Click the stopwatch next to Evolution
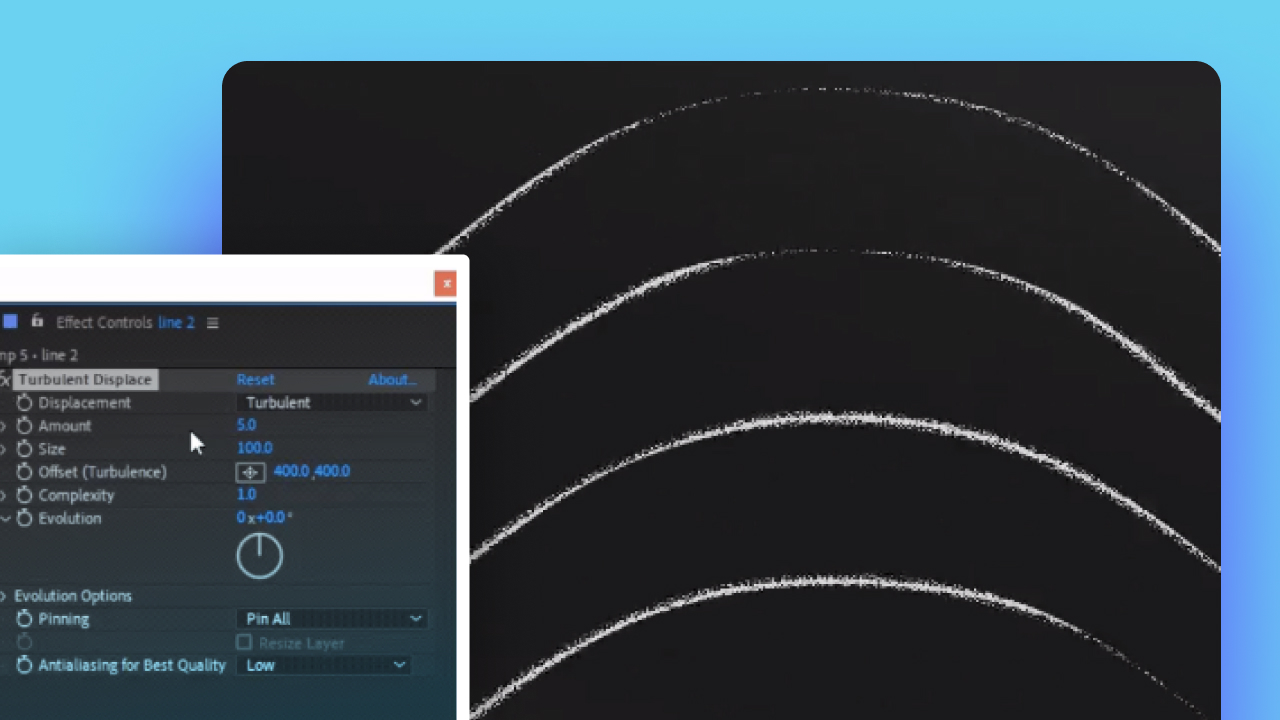This screenshot has height=720, width=1280. pos(23,518)
